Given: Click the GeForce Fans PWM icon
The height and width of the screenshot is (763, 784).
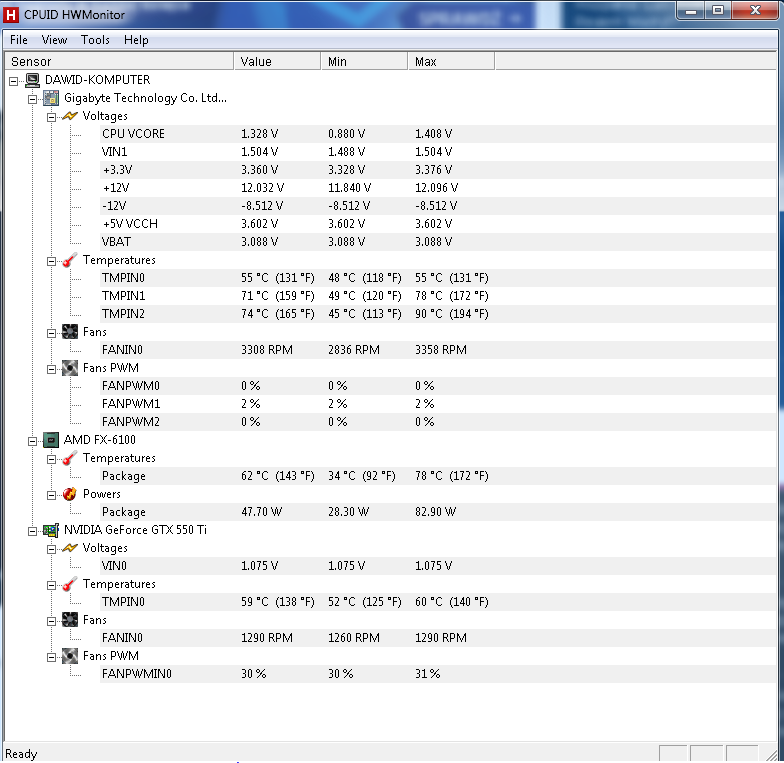Looking at the screenshot, I should (70, 656).
